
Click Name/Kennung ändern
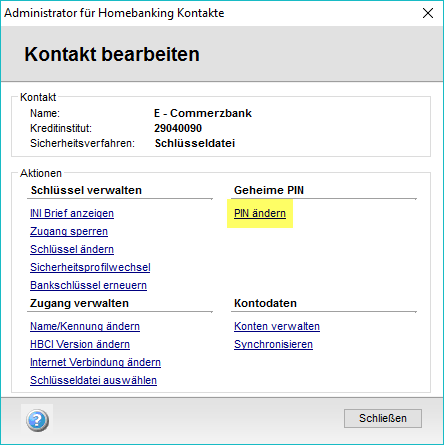85,326
